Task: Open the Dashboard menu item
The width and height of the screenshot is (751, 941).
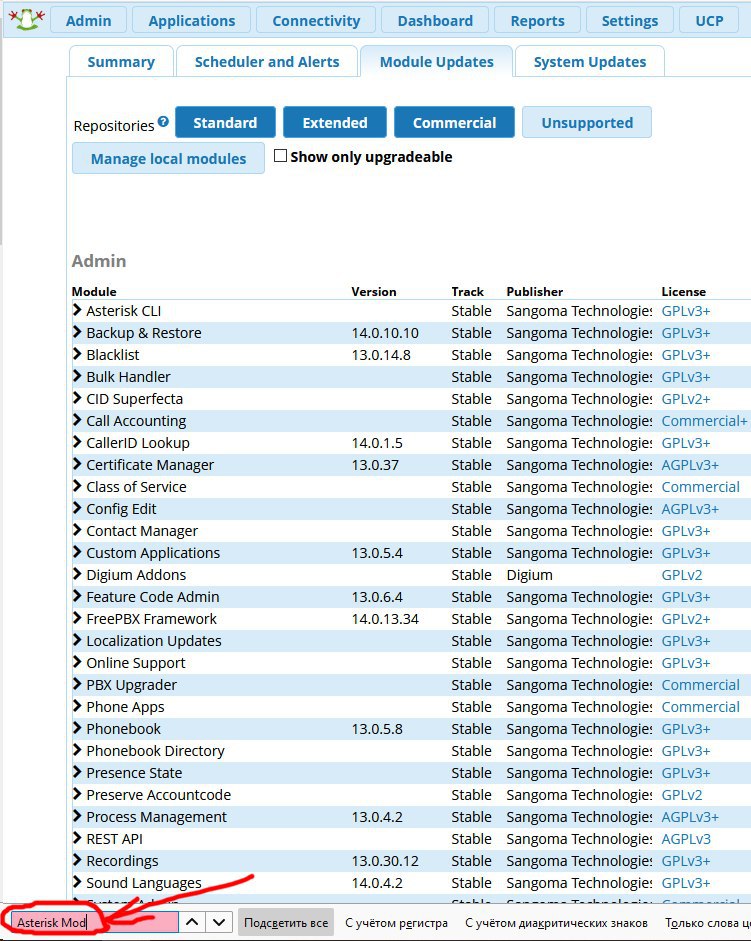Action: tap(435, 20)
